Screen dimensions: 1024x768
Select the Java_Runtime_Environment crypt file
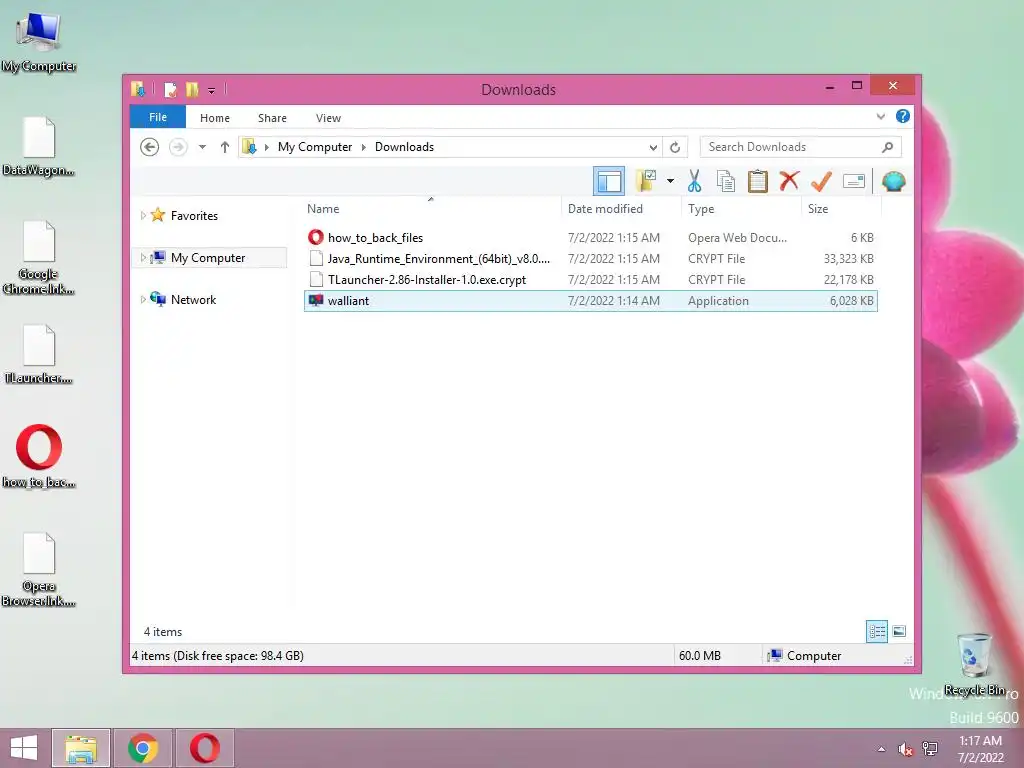pos(590,259)
